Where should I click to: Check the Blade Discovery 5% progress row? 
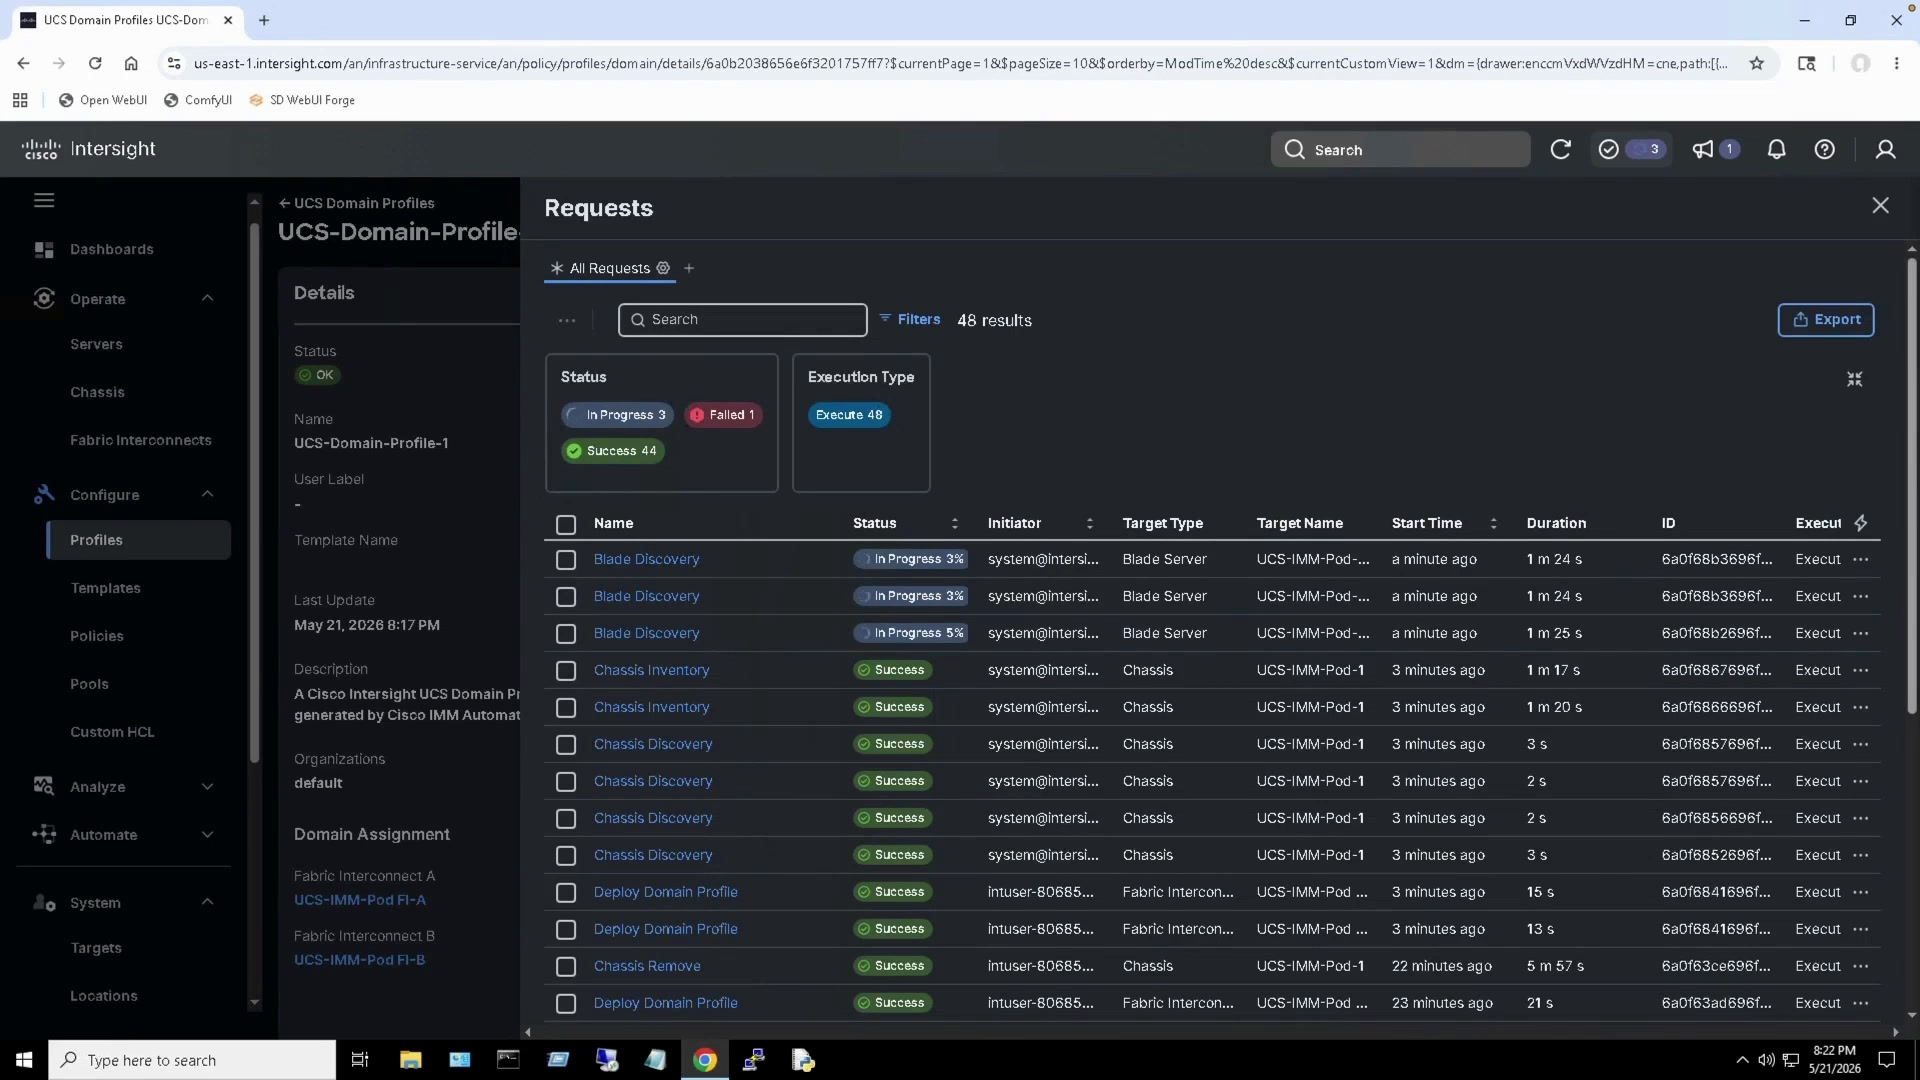[x=566, y=634]
